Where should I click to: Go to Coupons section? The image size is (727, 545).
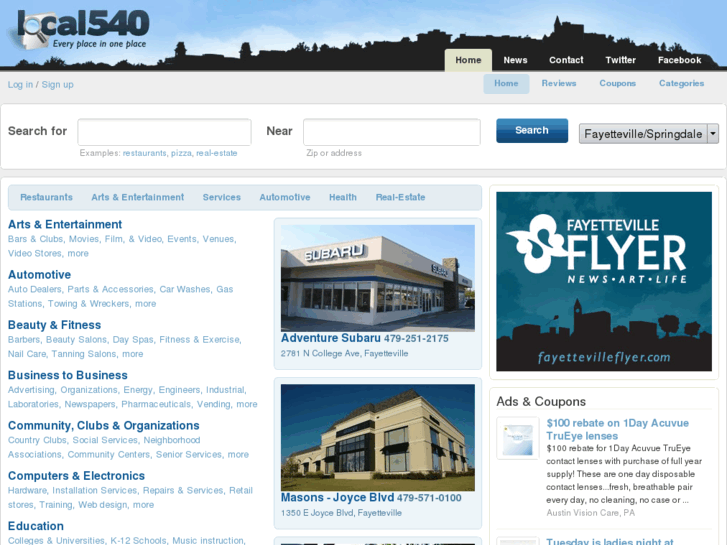617,83
